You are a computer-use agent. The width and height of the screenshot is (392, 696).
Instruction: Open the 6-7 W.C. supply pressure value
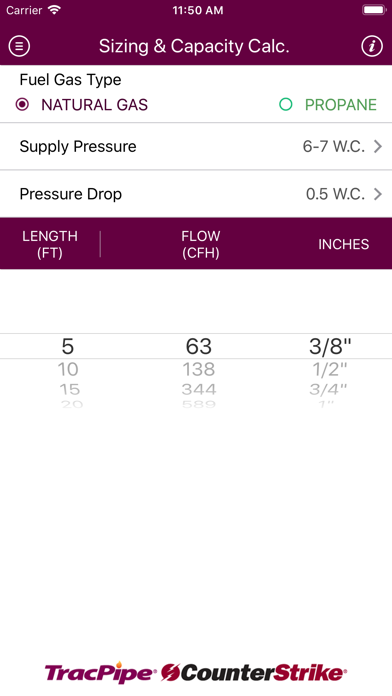333,146
